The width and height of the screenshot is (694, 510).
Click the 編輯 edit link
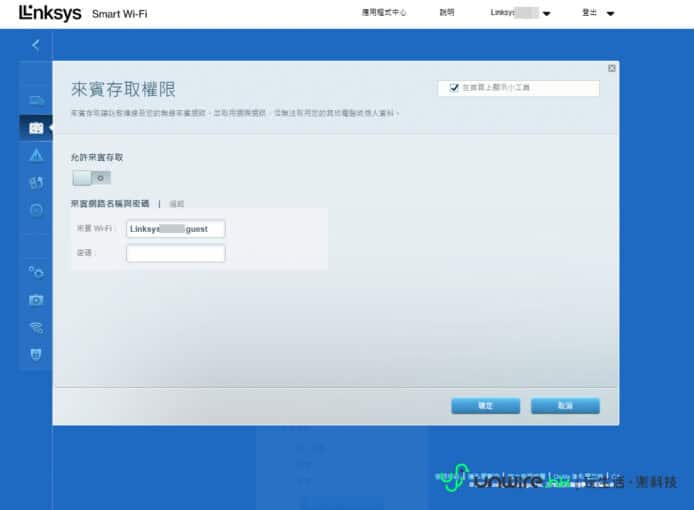pyautogui.click(x=177, y=203)
